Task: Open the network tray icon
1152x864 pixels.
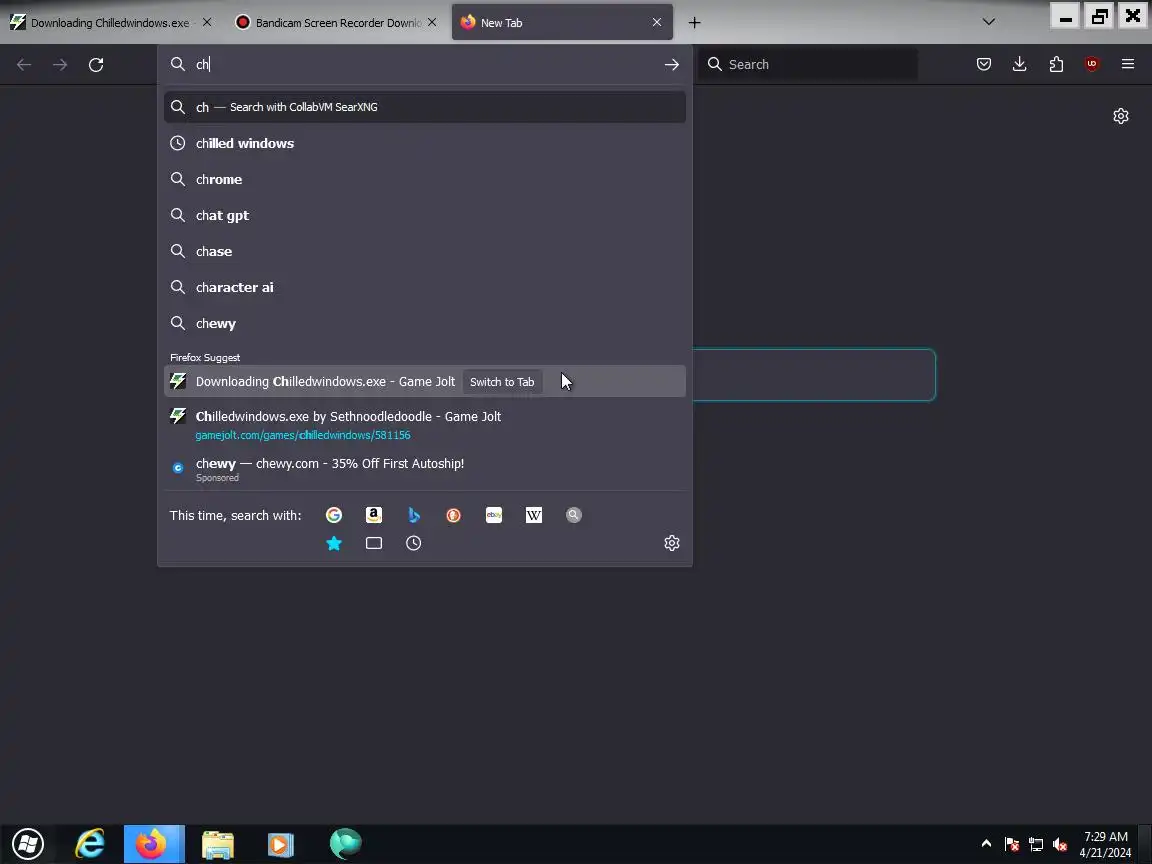Action: point(1036,844)
